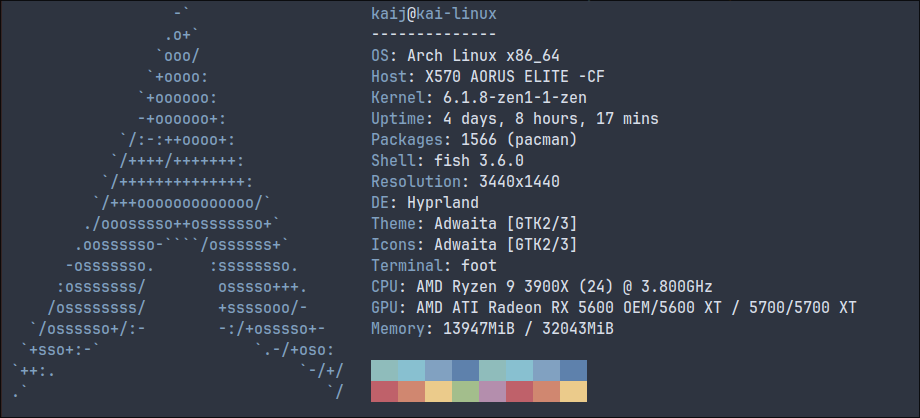Select the DE line showing Hyprland
The height and width of the screenshot is (418, 920).
click(x=433, y=203)
